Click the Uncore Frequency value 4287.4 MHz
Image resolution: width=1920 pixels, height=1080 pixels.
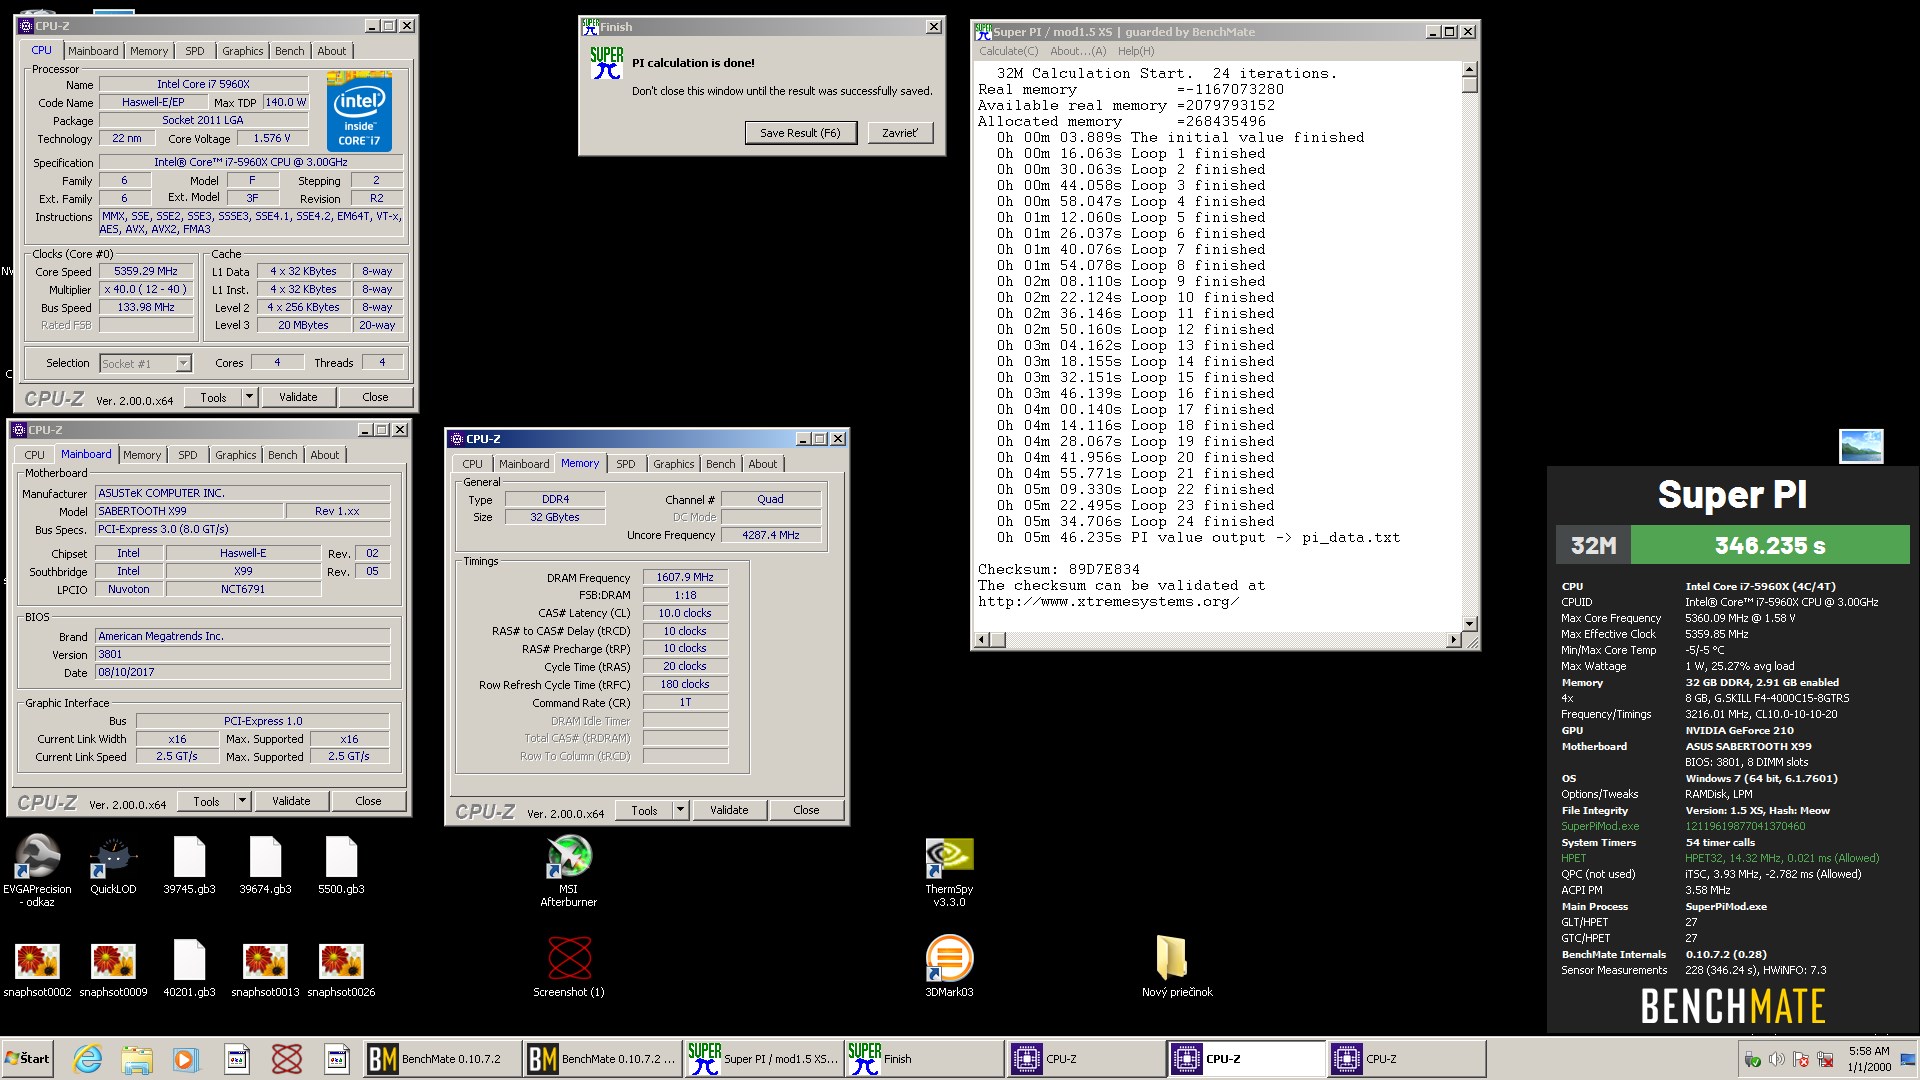pos(771,535)
